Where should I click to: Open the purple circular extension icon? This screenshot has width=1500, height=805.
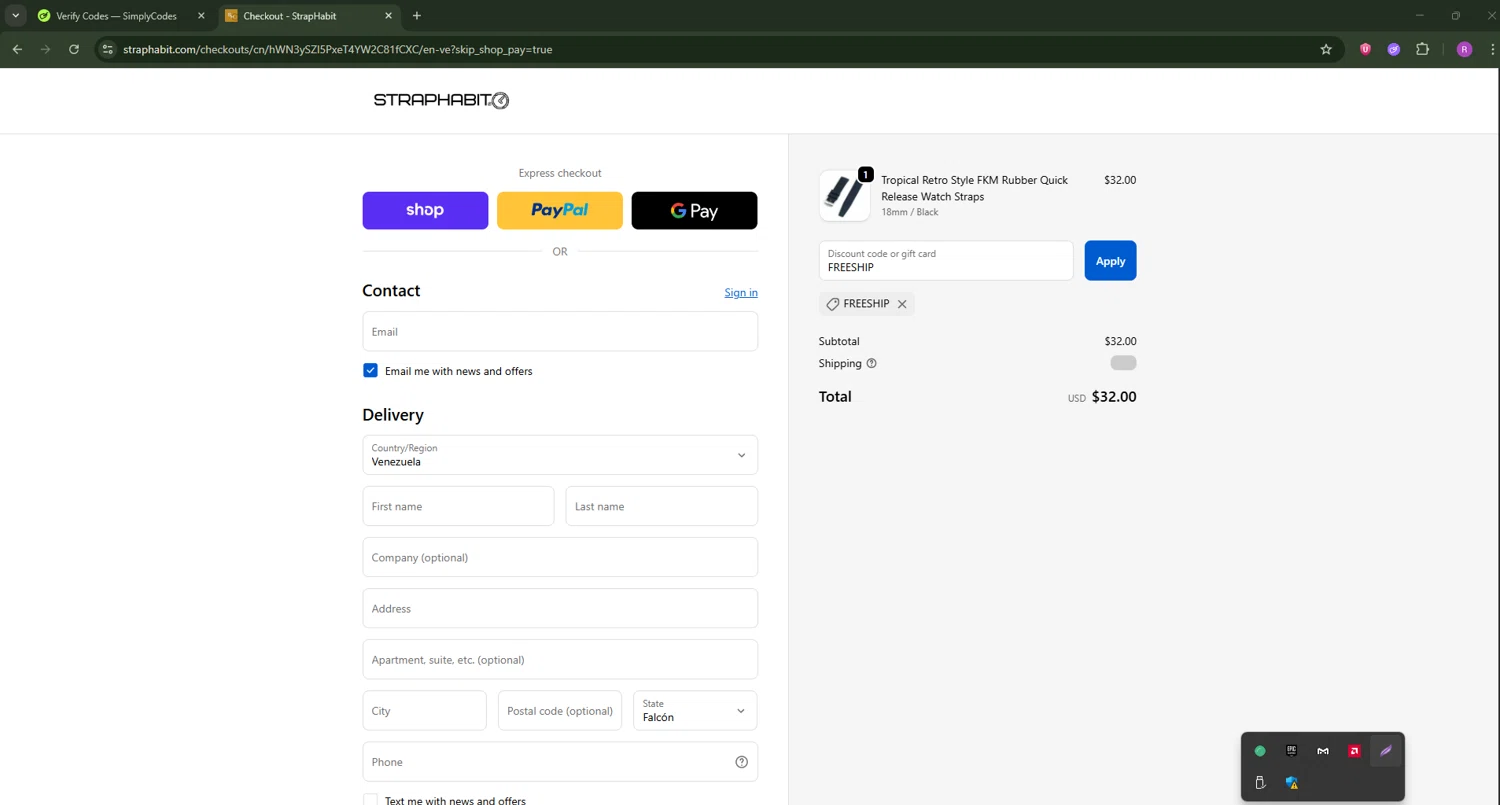pyautogui.click(x=1393, y=49)
